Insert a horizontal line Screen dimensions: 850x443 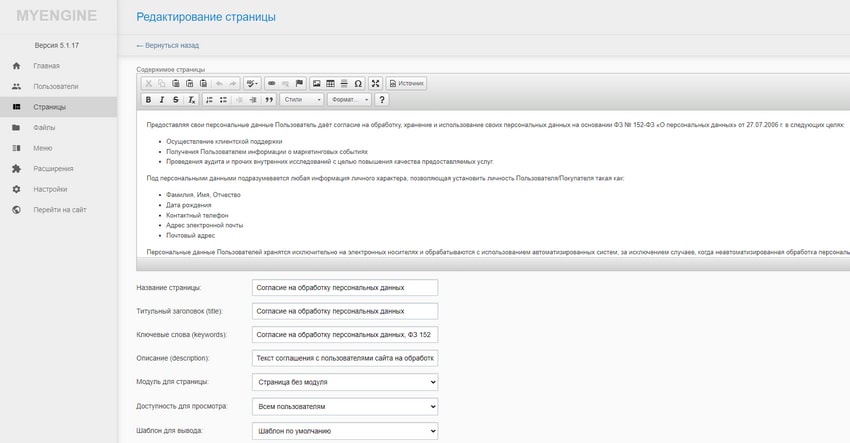344,84
